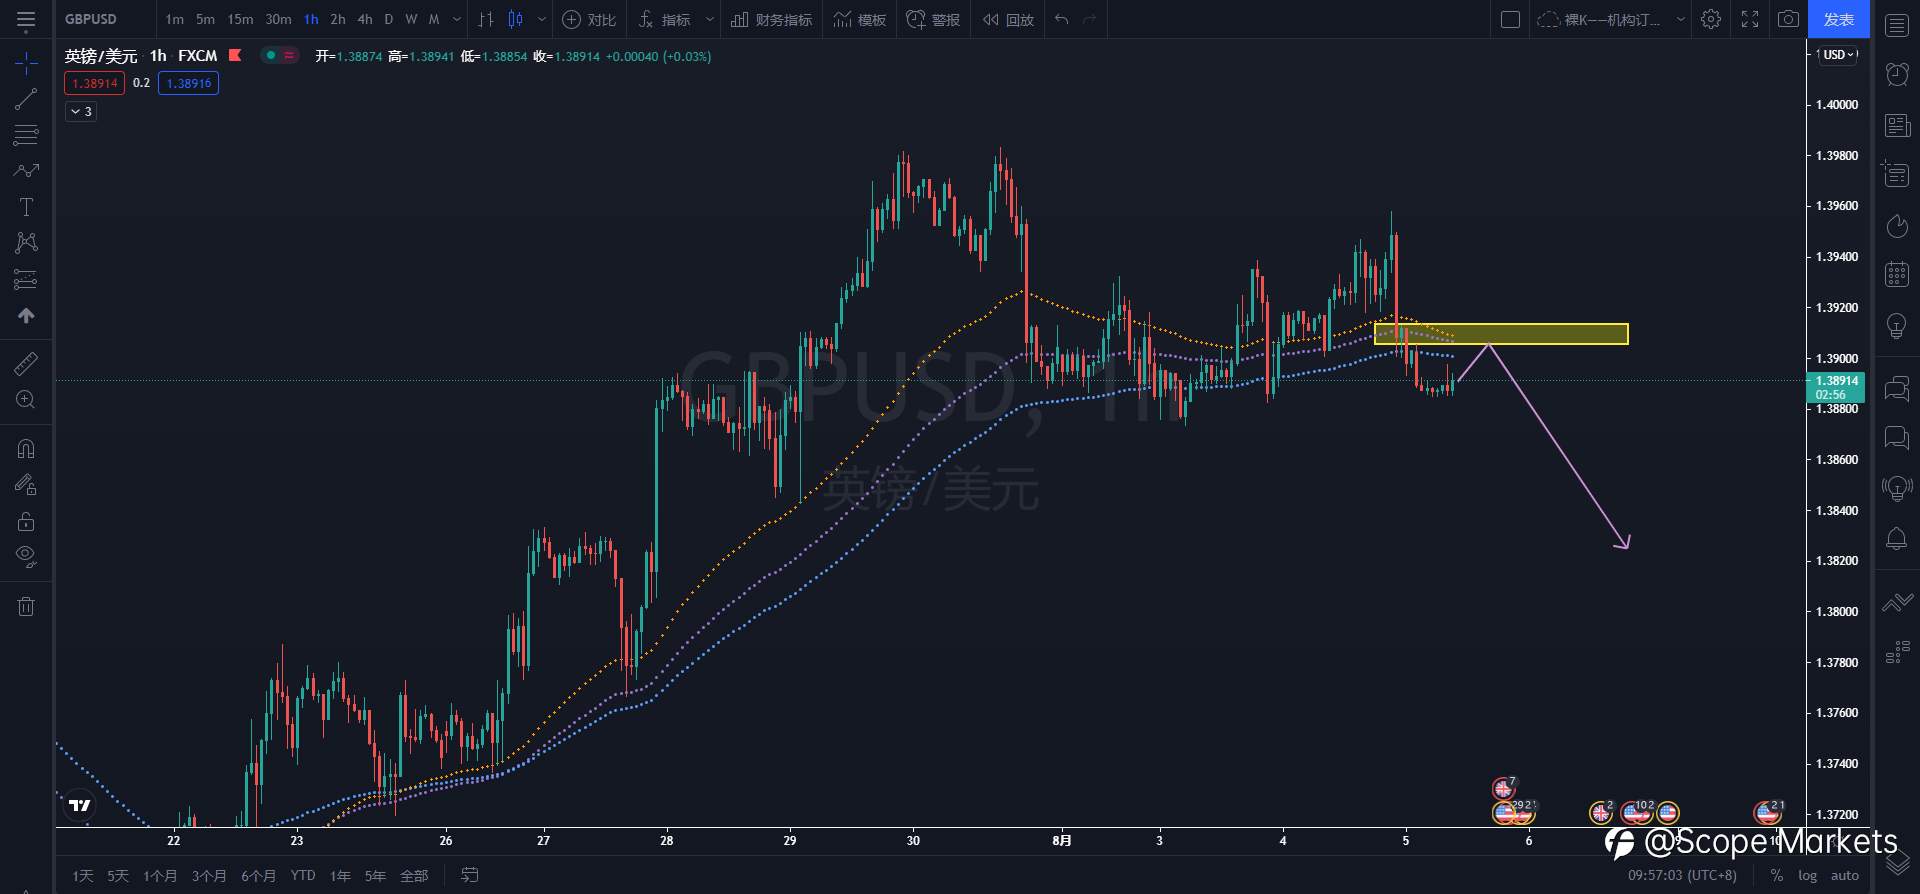
Task: Open the main hamburger menu
Action: (x=26, y=19)
